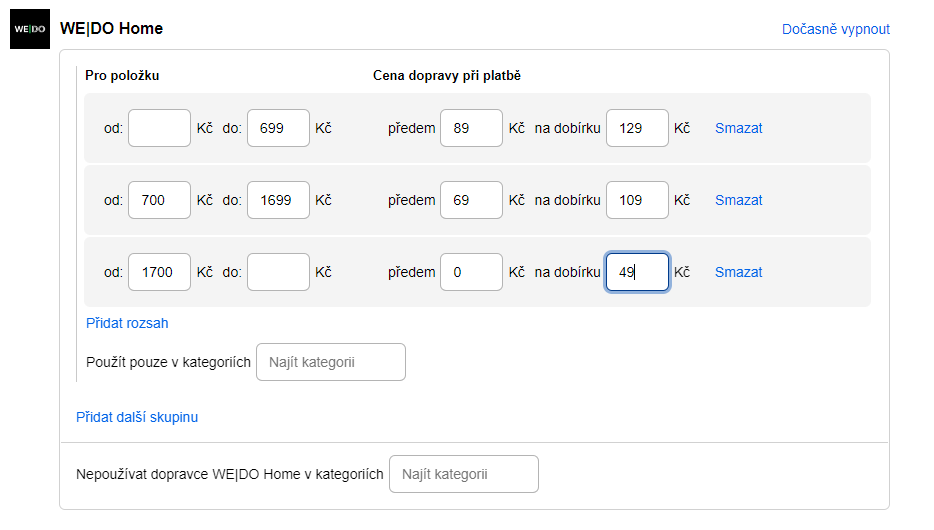Image resolution: width=934 pixels, height=530 pixels.
Task: Click Přidat další skupinu link
Action: [137, 417]
